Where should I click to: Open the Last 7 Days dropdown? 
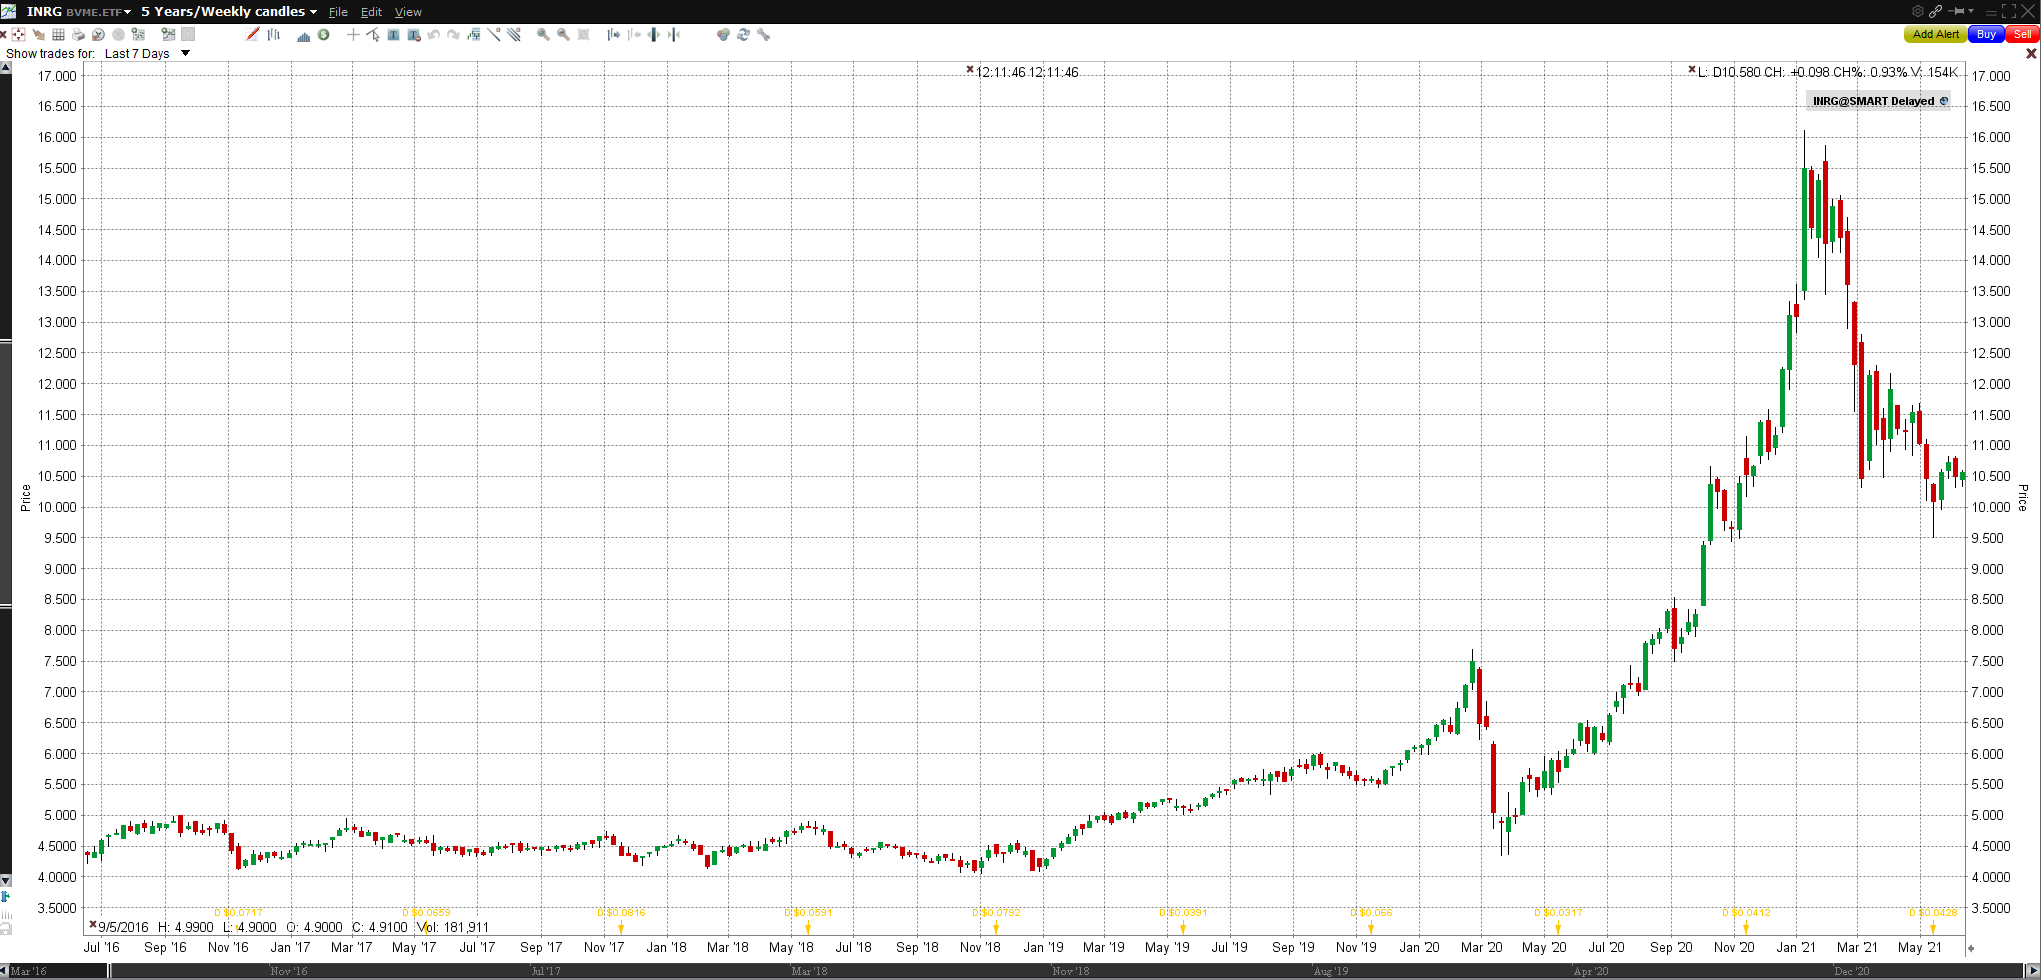147,53
